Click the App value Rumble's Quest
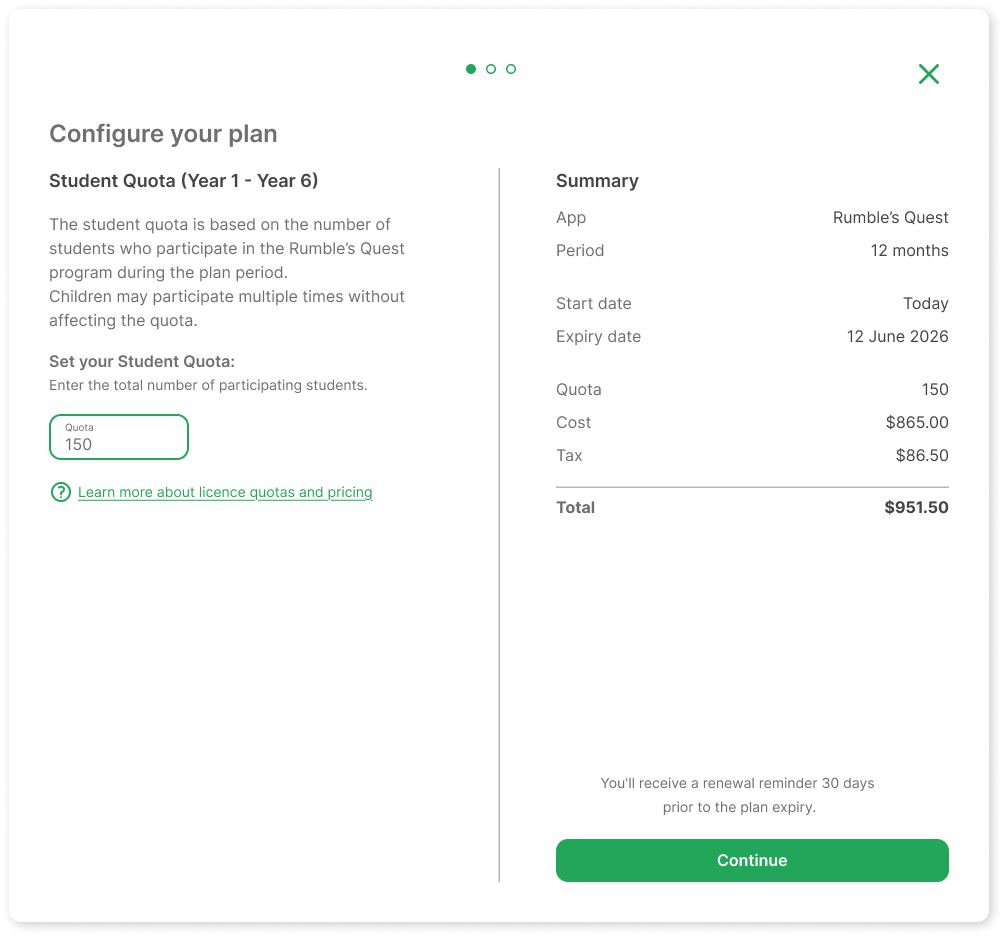 891,218
